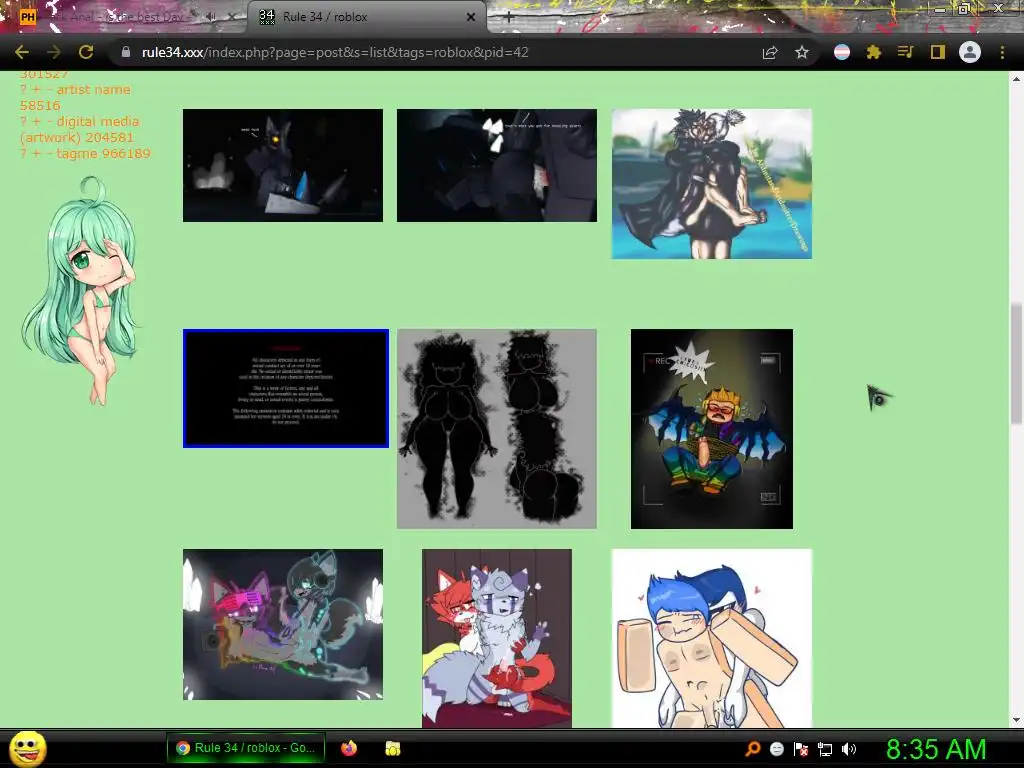This screenshot has height=768, width=1024.
Task: Click the magnifier search icon in tray
Action: [753, 749]
